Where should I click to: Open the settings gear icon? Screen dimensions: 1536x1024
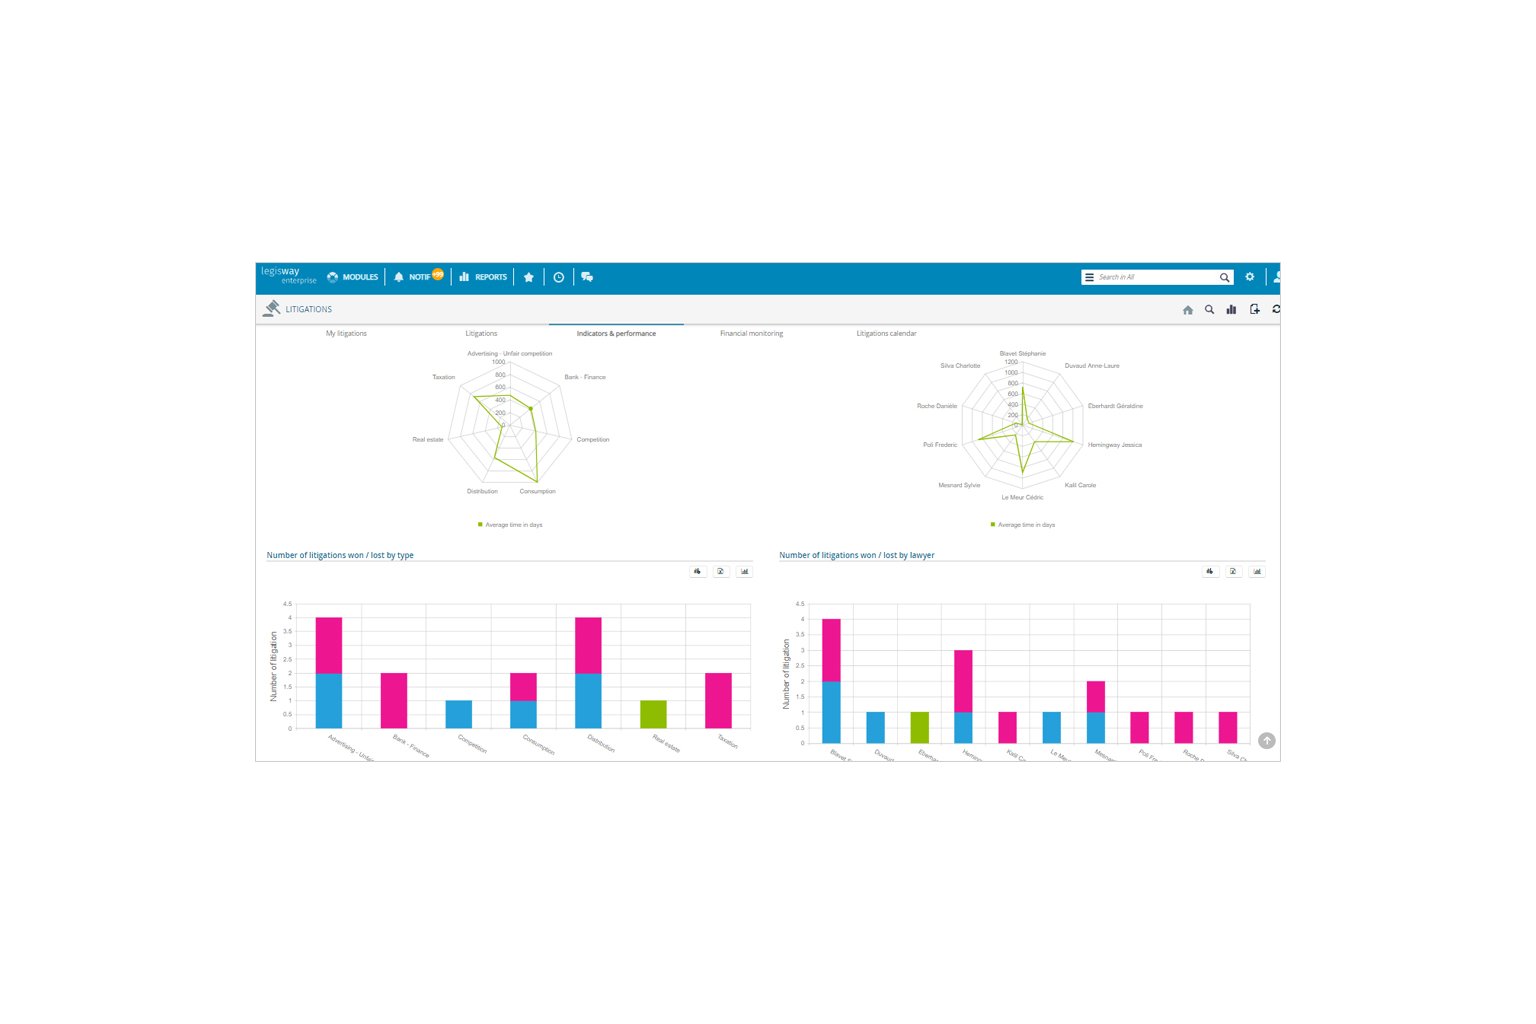tap(1249, 277)
